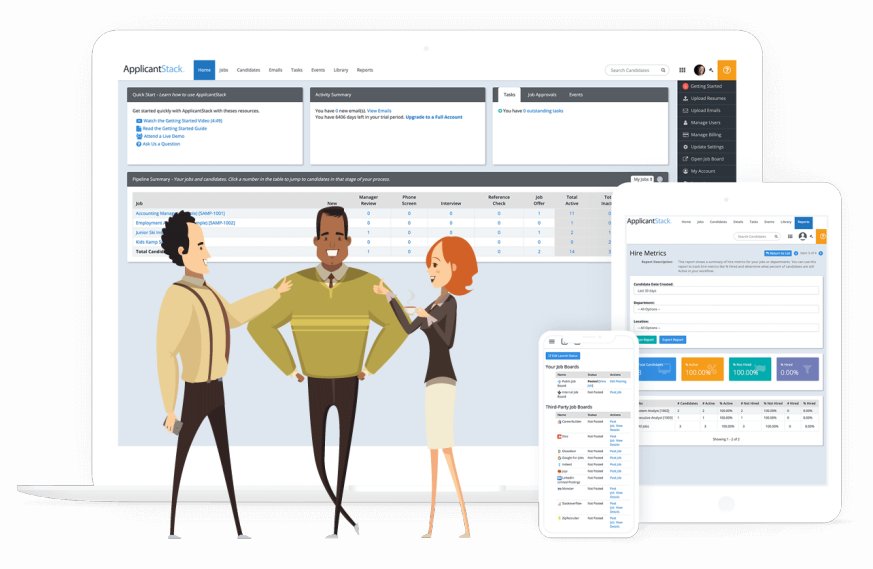873x569 pixels.
Task: Open the Department dropdown on tablet
Action: click(726, 309)
